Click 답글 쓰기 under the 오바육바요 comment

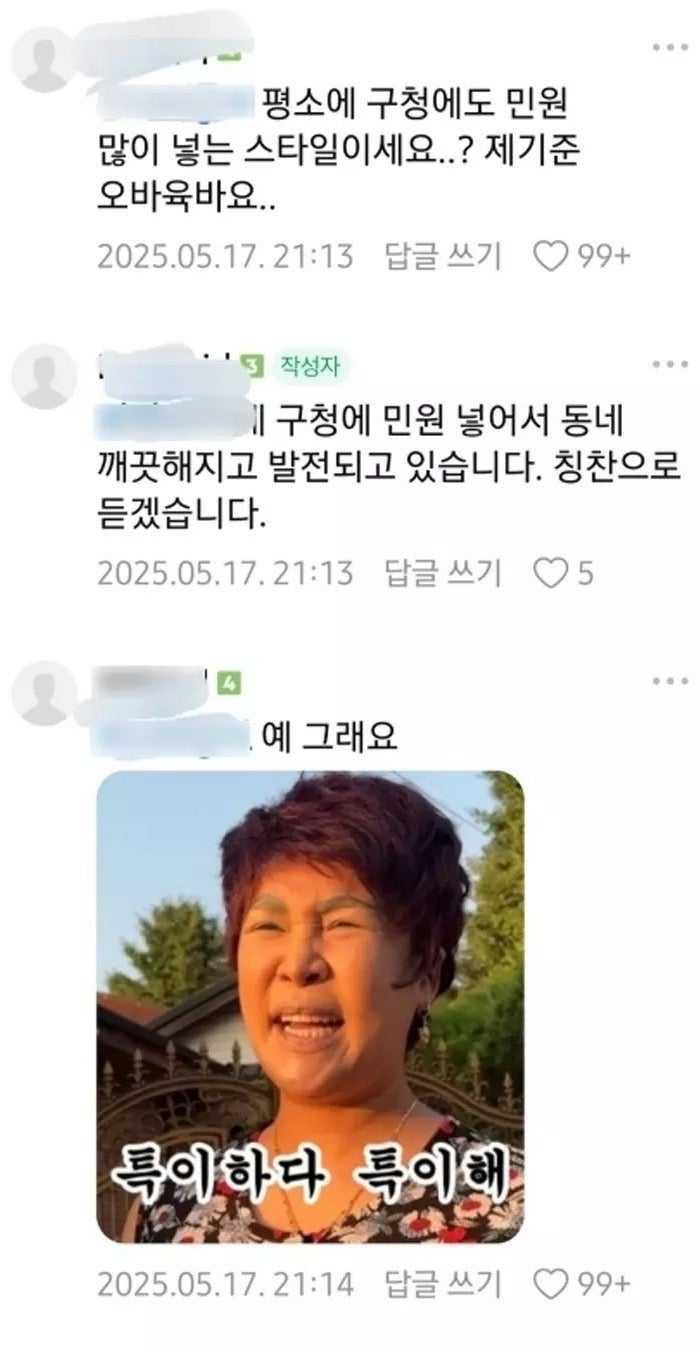pyautogui.click(x=442, y=257)
